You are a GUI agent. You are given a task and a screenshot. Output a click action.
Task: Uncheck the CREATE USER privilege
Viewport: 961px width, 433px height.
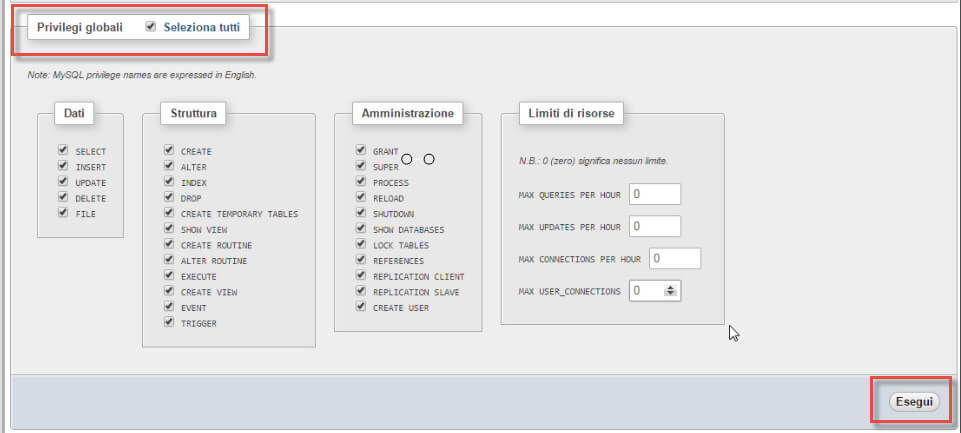[360, 307]
